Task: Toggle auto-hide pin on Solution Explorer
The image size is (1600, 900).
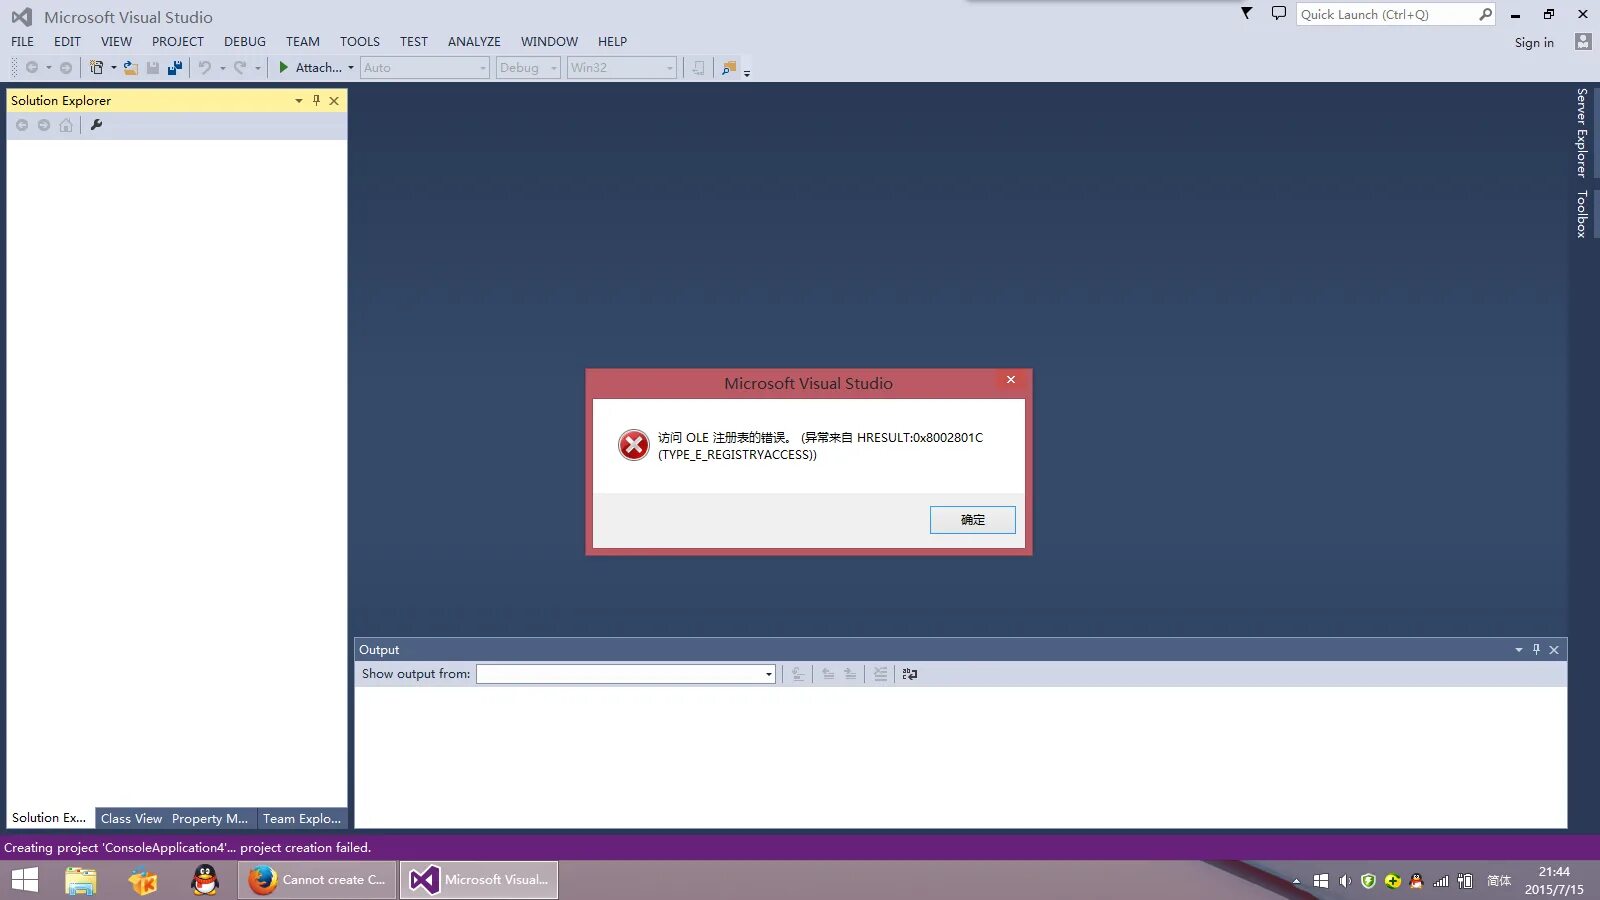Action: click(316, 100)
